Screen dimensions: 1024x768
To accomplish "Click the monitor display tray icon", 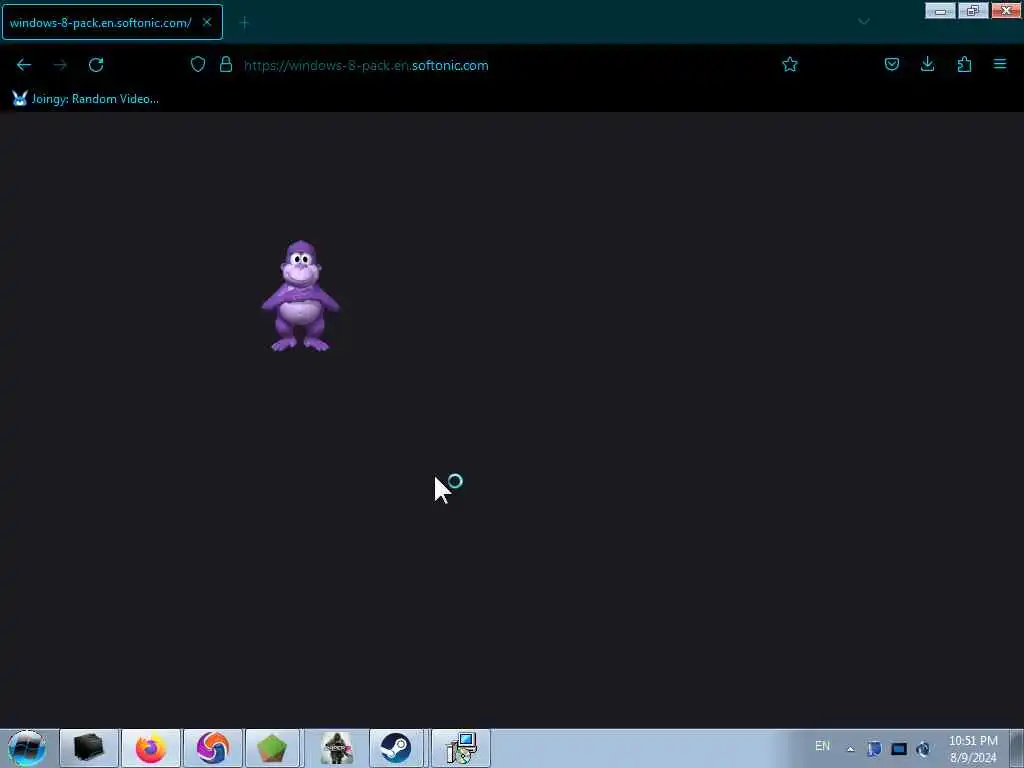I will tap(899, 749).
